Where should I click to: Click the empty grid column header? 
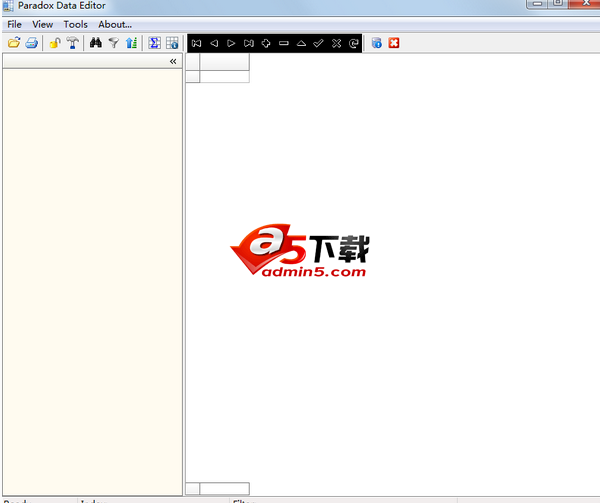(225, 62)
